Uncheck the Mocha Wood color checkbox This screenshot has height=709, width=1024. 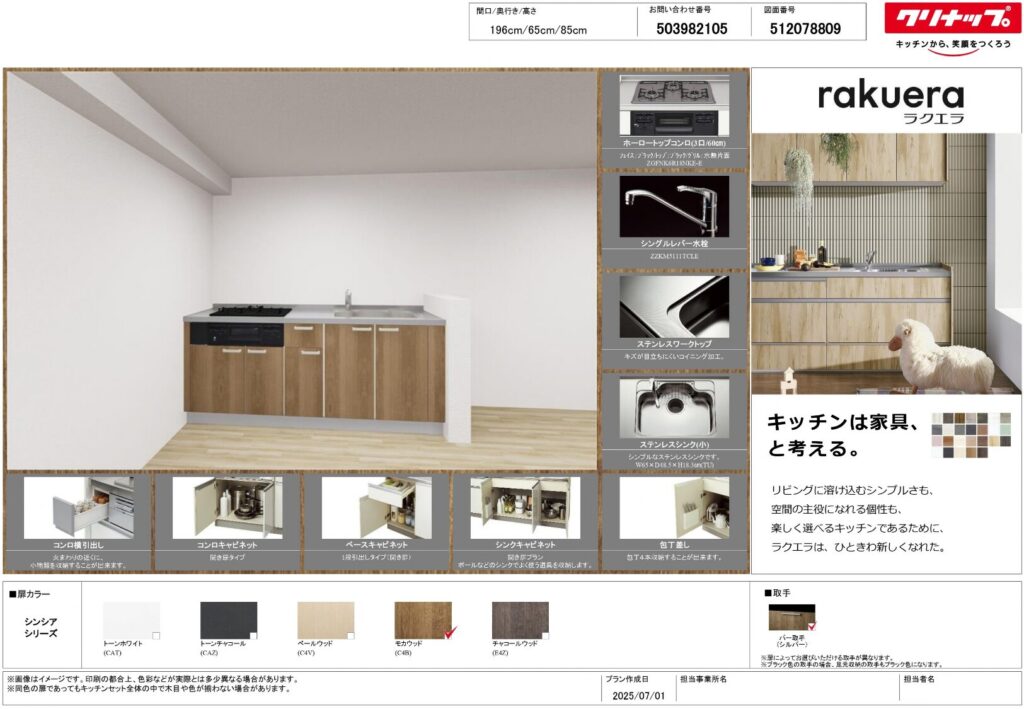point(450,632)
